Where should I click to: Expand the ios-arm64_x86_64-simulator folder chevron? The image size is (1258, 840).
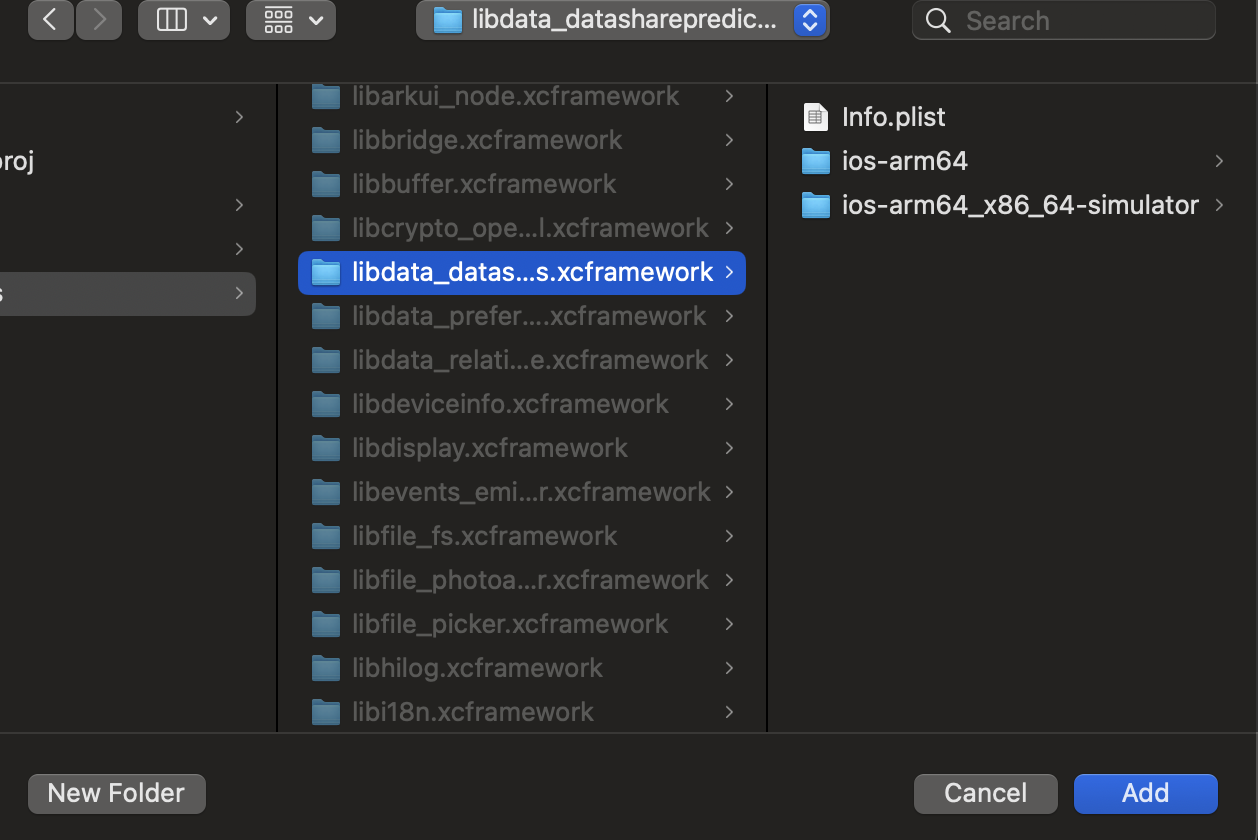1219,205
